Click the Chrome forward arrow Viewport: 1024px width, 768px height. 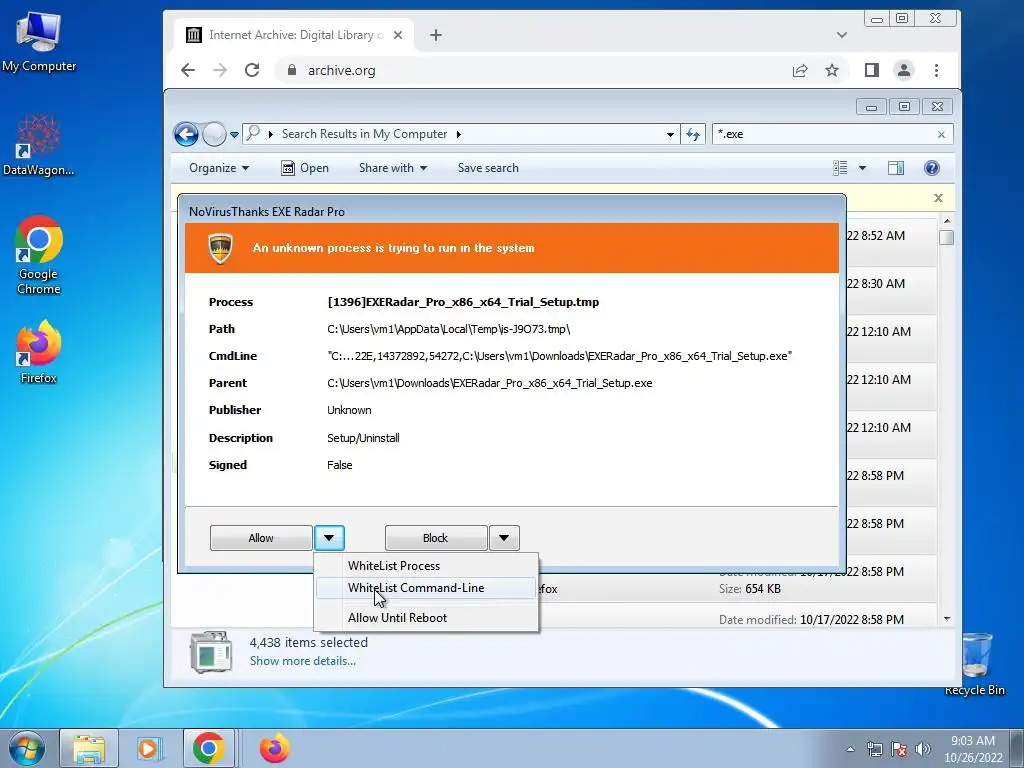(x=220, y=71)
